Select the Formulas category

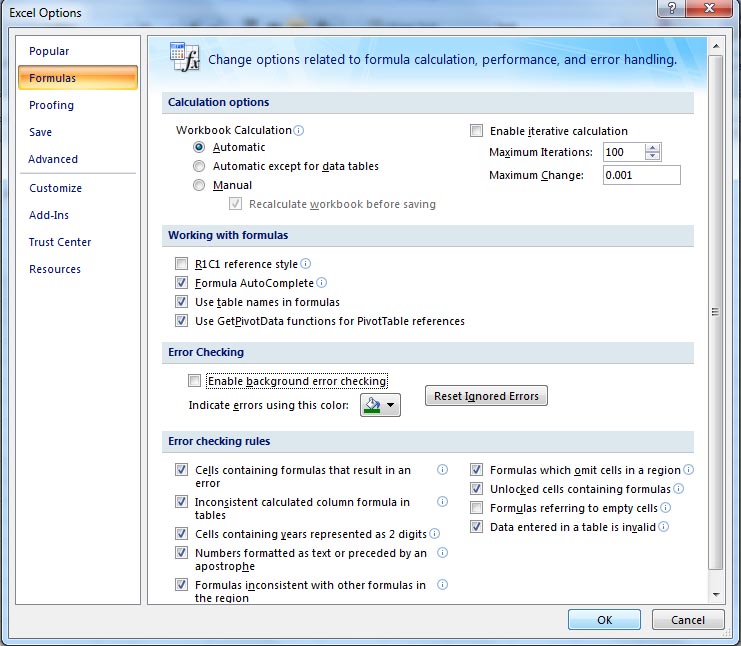[x=78, y=78]
